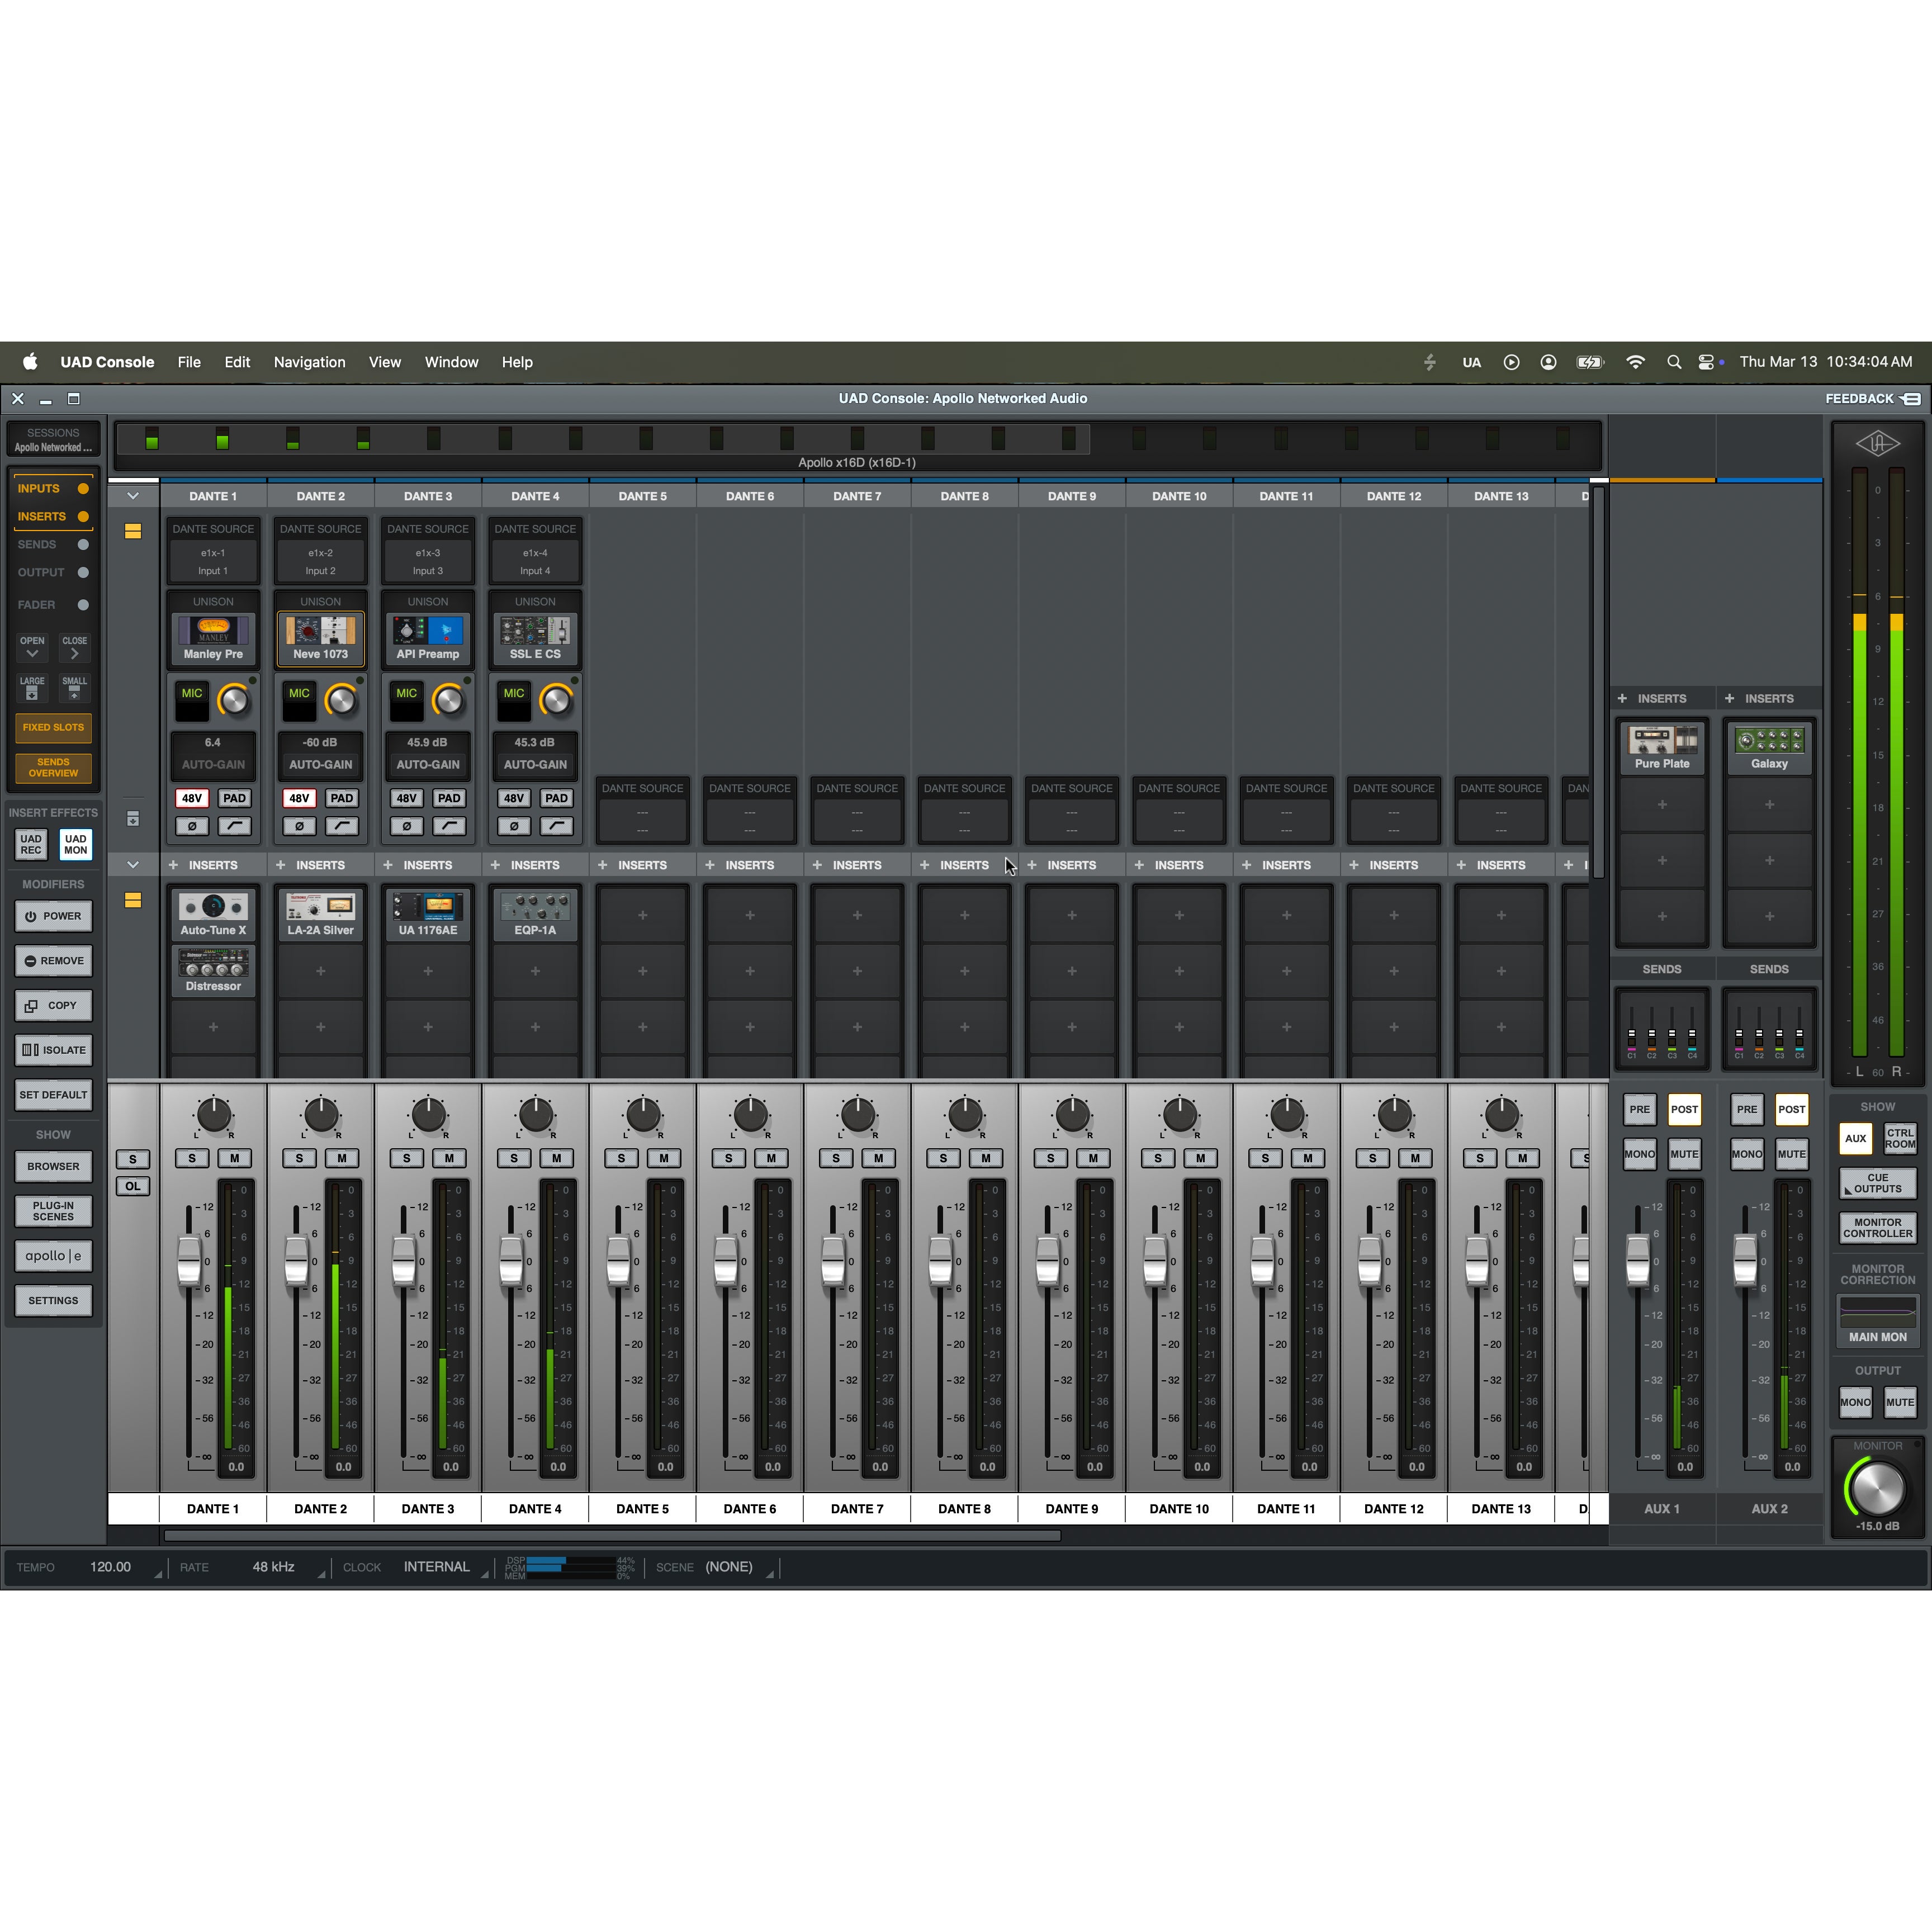Open the Auto-Tune X insert plugin
1932x1932 pixels.
point(213,915)
